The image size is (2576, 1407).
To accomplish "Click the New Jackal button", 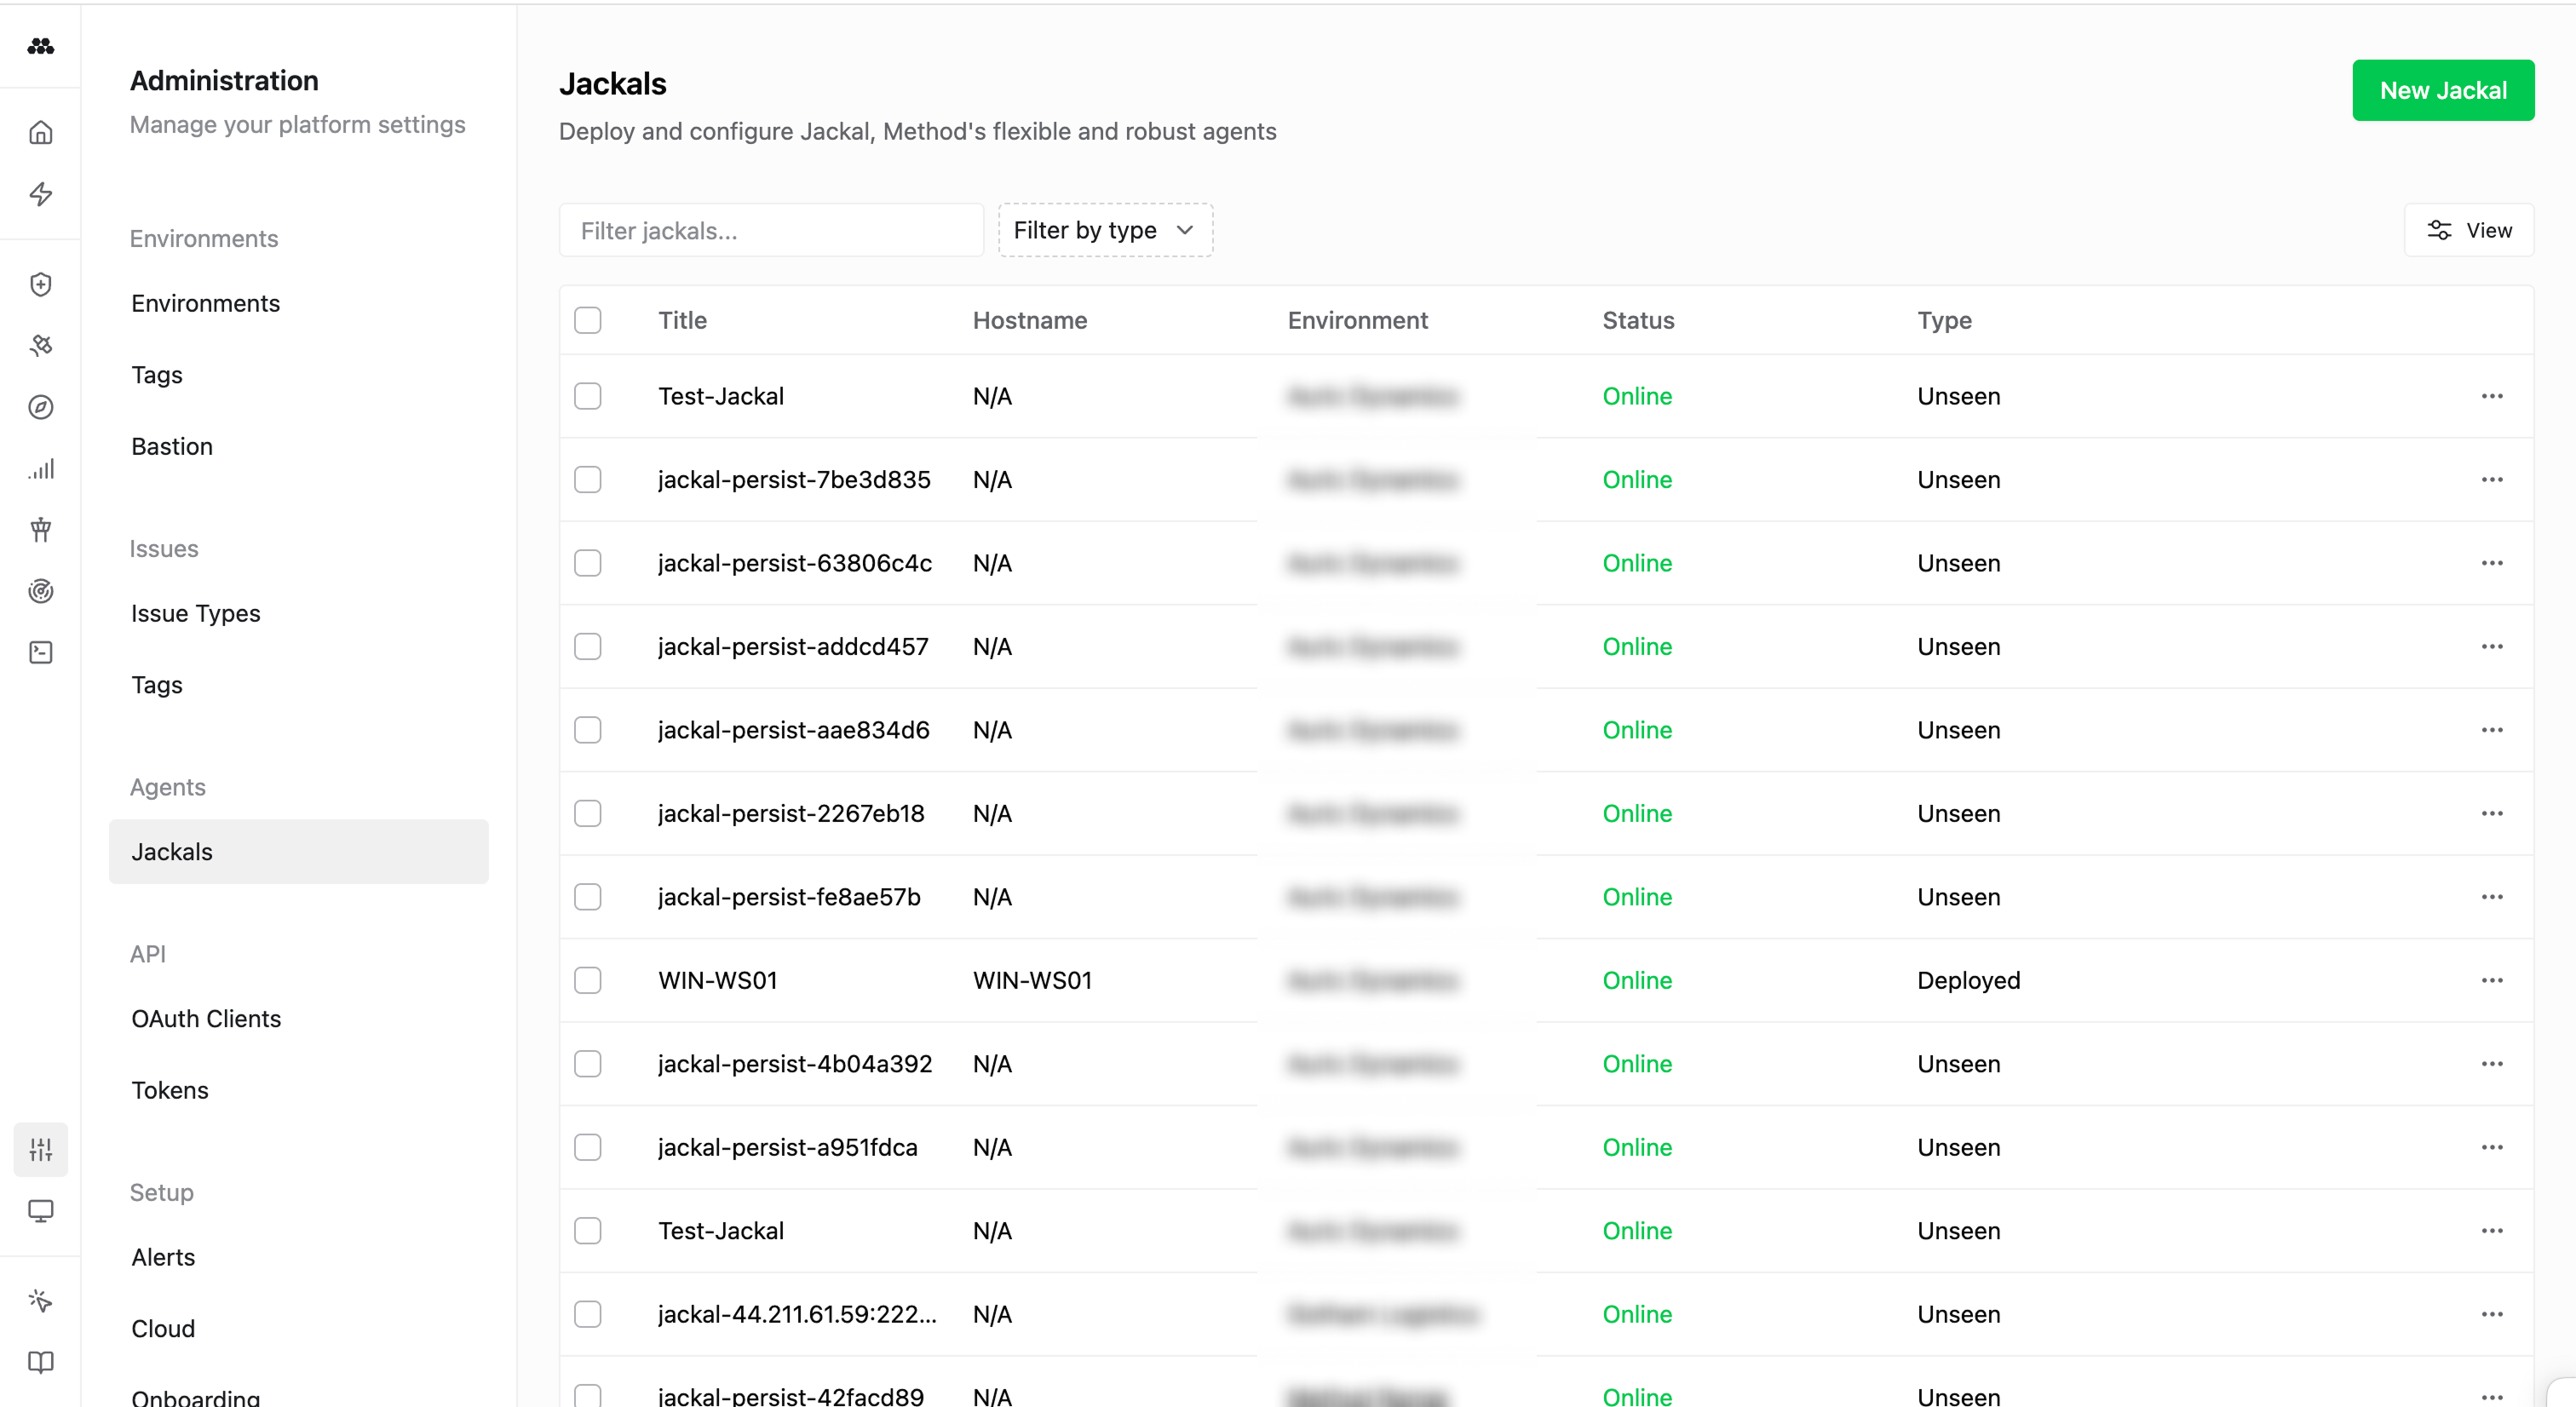I will [x=2442, y=91].
